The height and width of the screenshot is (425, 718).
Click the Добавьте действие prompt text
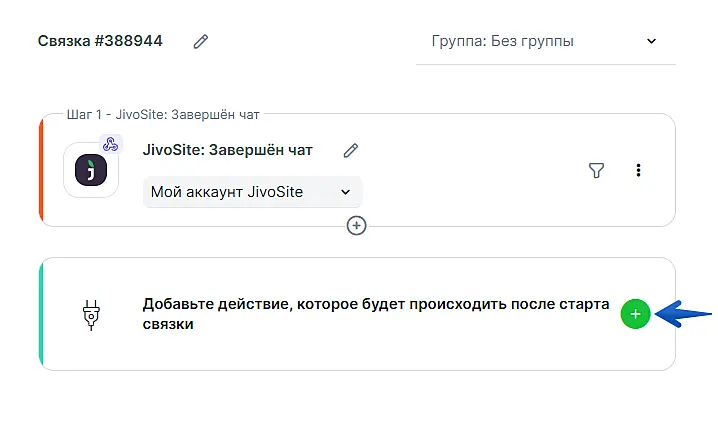pos(375,314)
